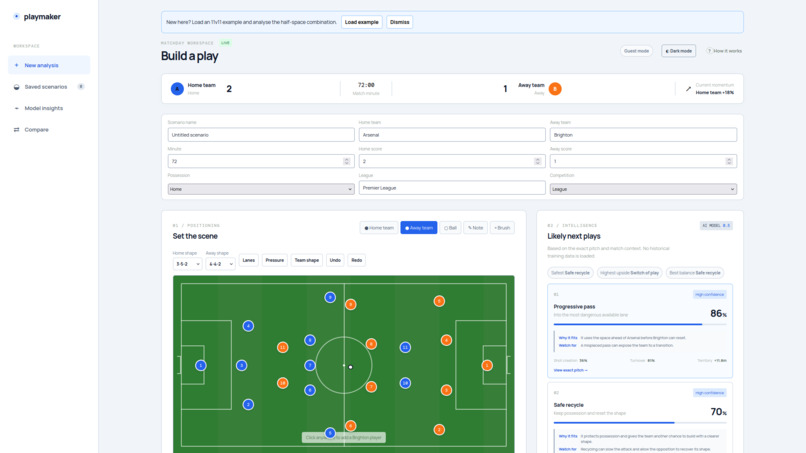Screen dimensions: 806x453
Task: Select blue home player marker number 2
Action: [x=248, y=405]
